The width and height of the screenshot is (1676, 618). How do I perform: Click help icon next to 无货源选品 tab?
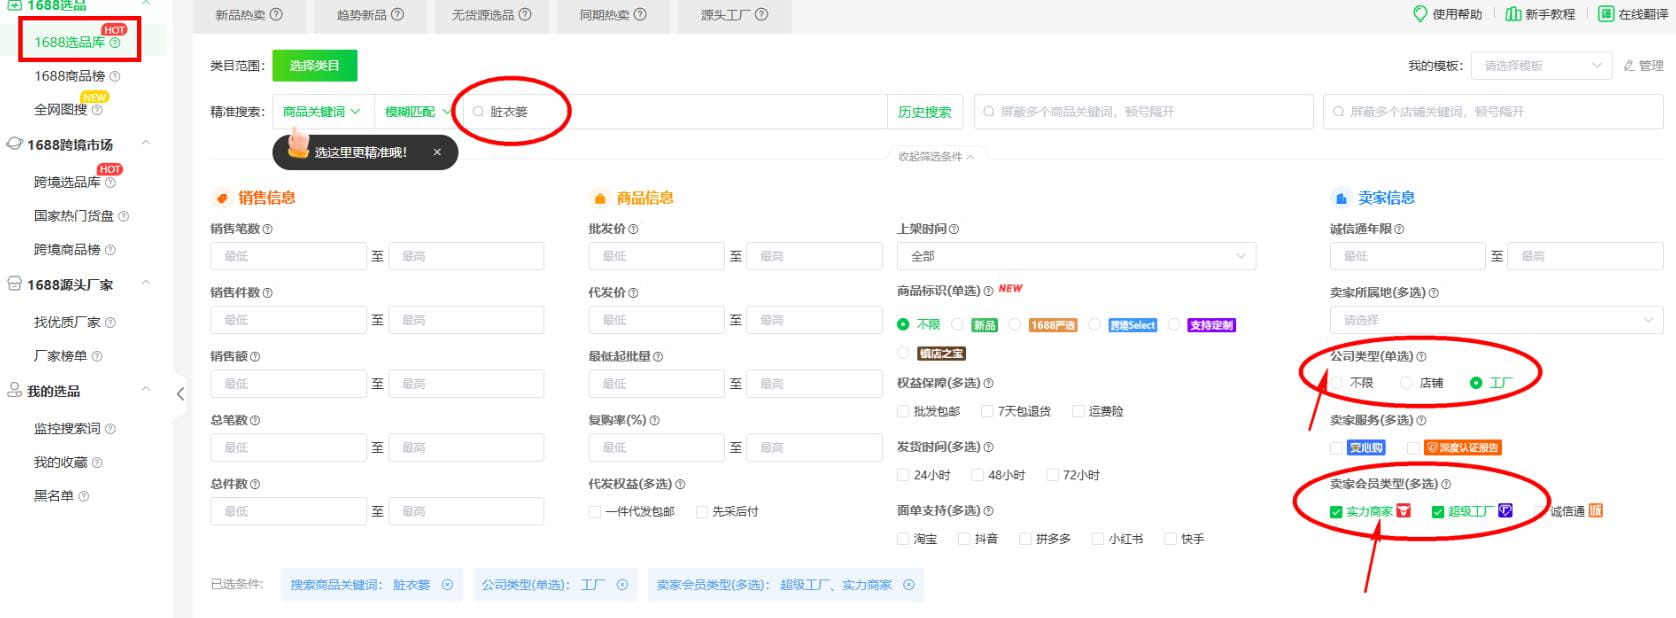tap(525, 15)
